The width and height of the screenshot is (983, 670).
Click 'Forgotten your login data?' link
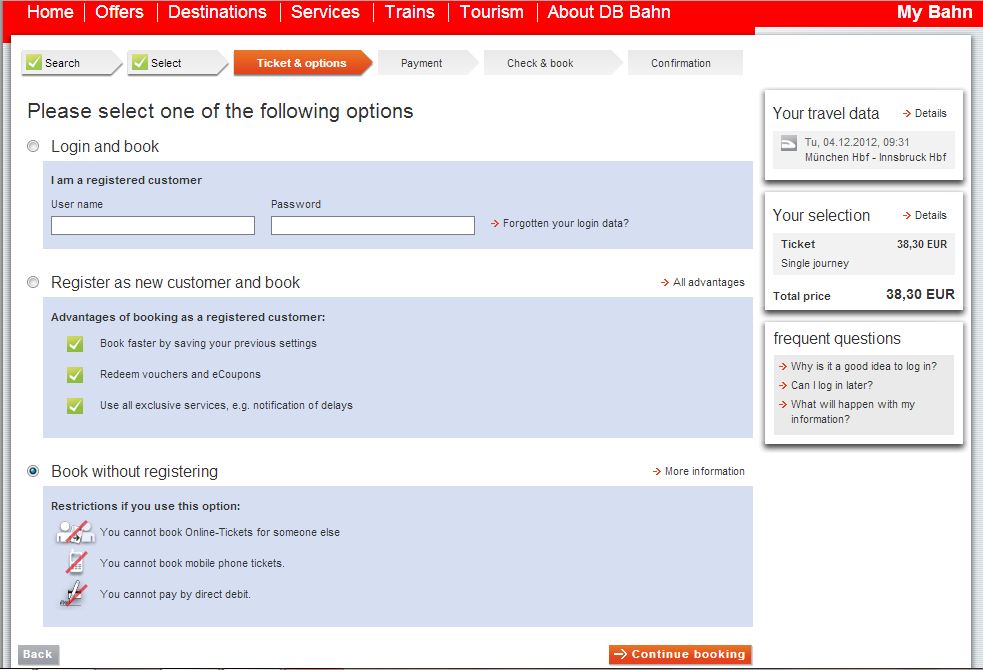point(560,223)
